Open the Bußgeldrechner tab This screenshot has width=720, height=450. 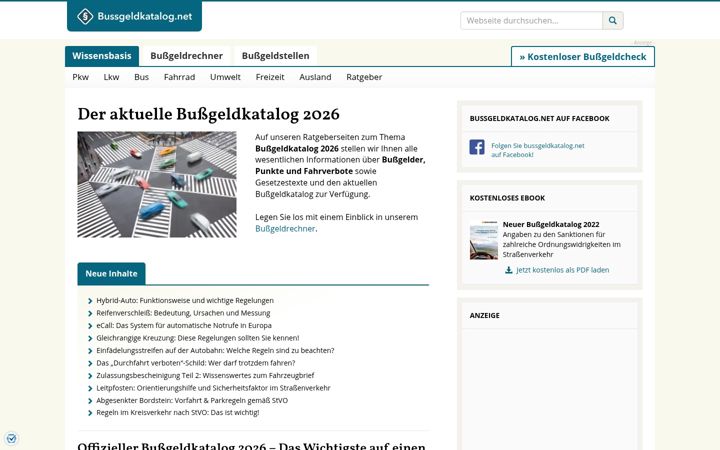click(x=186, y=56)
